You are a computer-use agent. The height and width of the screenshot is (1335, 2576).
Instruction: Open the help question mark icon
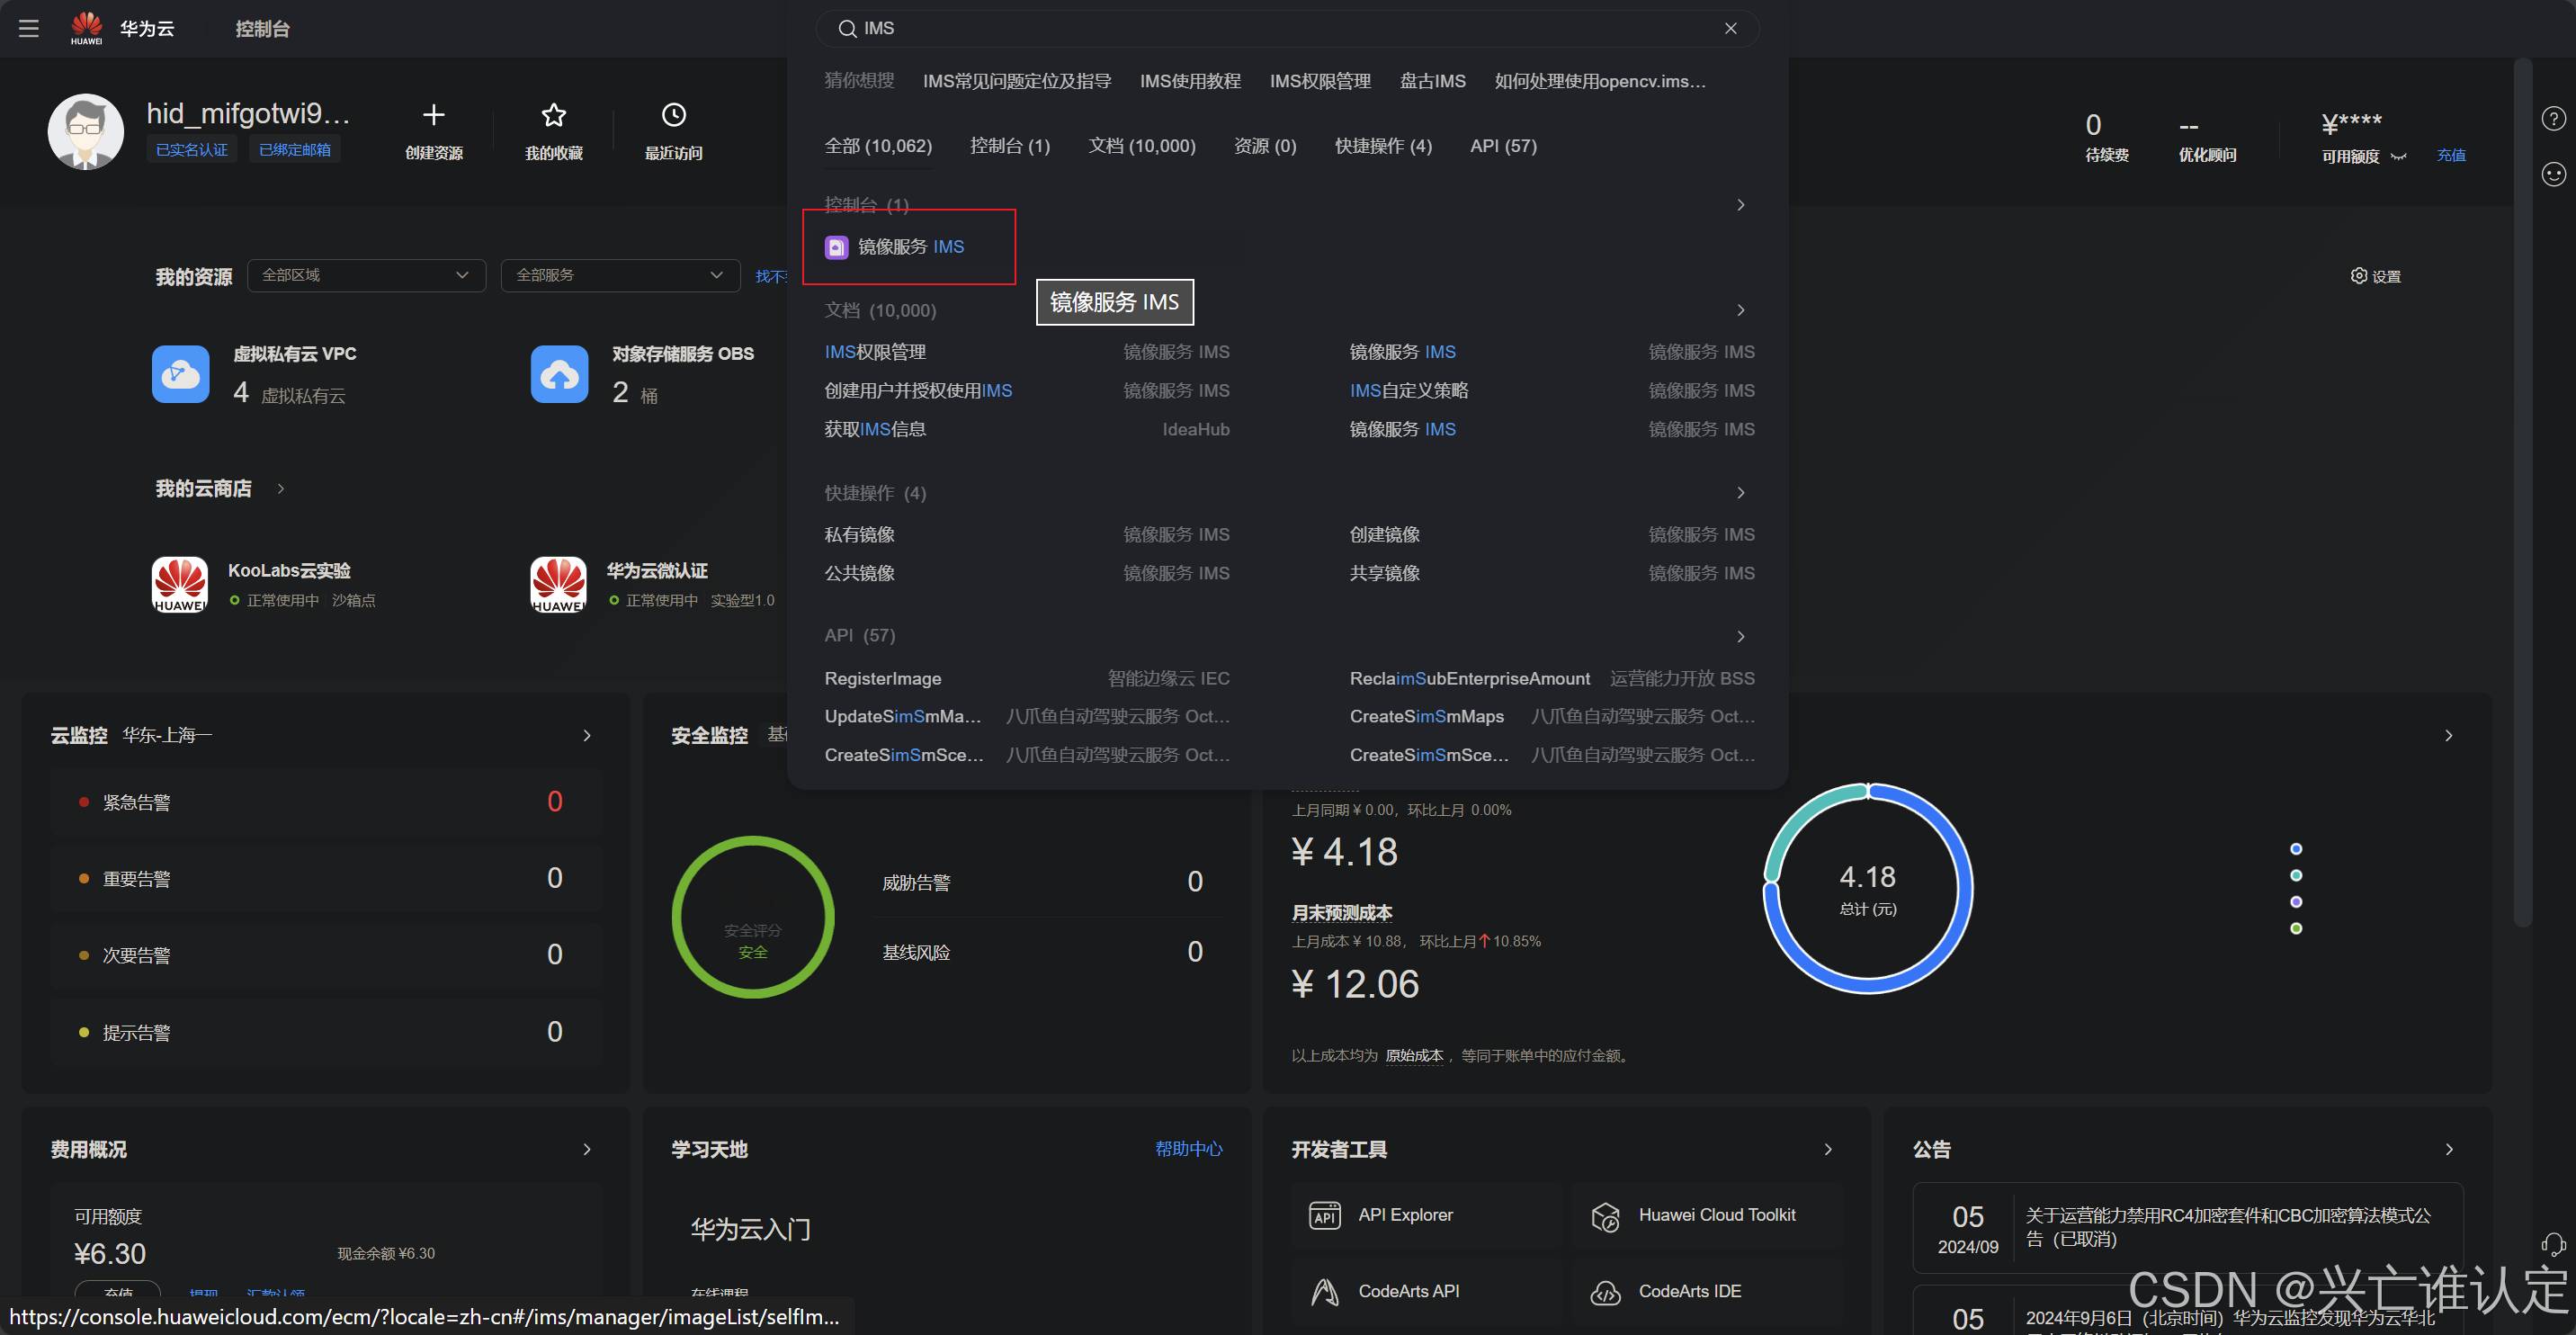2553,119
